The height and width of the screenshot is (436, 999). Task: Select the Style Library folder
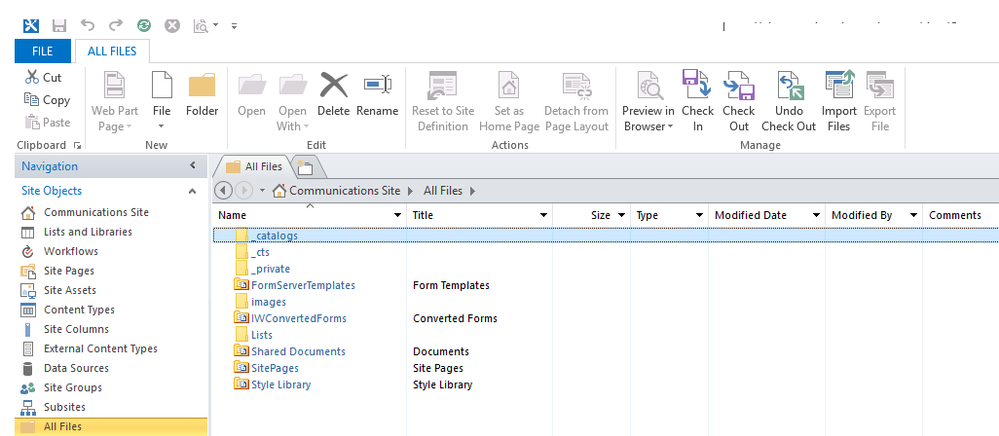pyautogui.click(x=280, y=384)
